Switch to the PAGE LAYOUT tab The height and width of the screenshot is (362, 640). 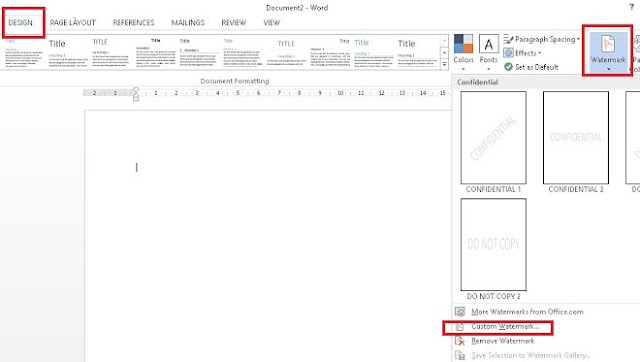(x=73, y=23)
